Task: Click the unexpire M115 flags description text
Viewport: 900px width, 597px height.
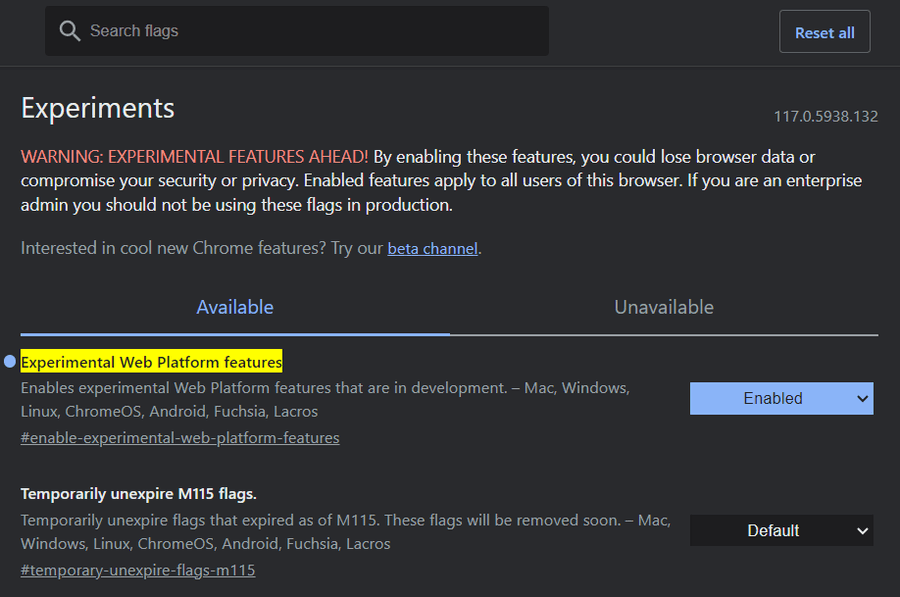Action: pyautogui.click(x=346, y=532)
